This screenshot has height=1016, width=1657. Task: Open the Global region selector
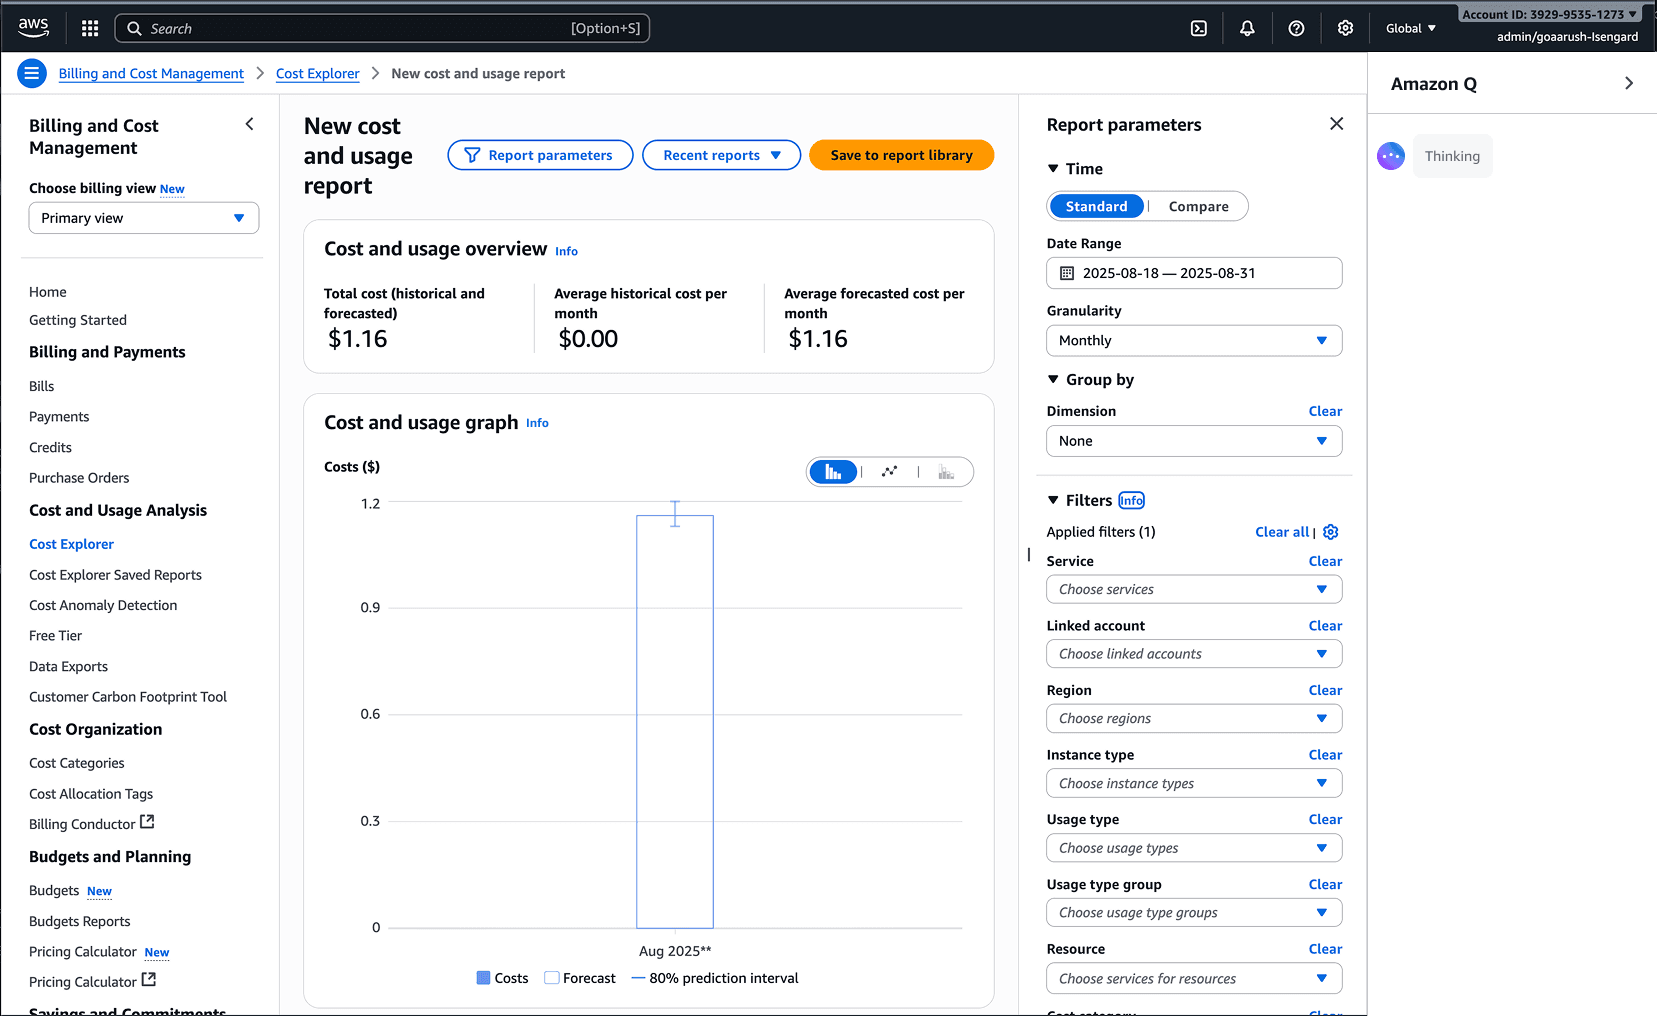pyautogui.click(x=1411, y=28)
